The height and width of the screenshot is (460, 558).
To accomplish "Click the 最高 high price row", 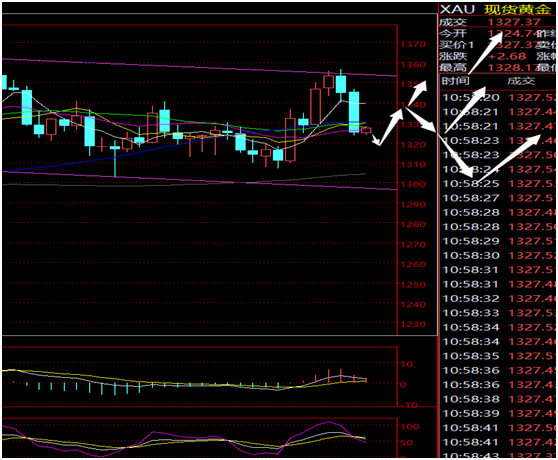I will coord(497,67).
